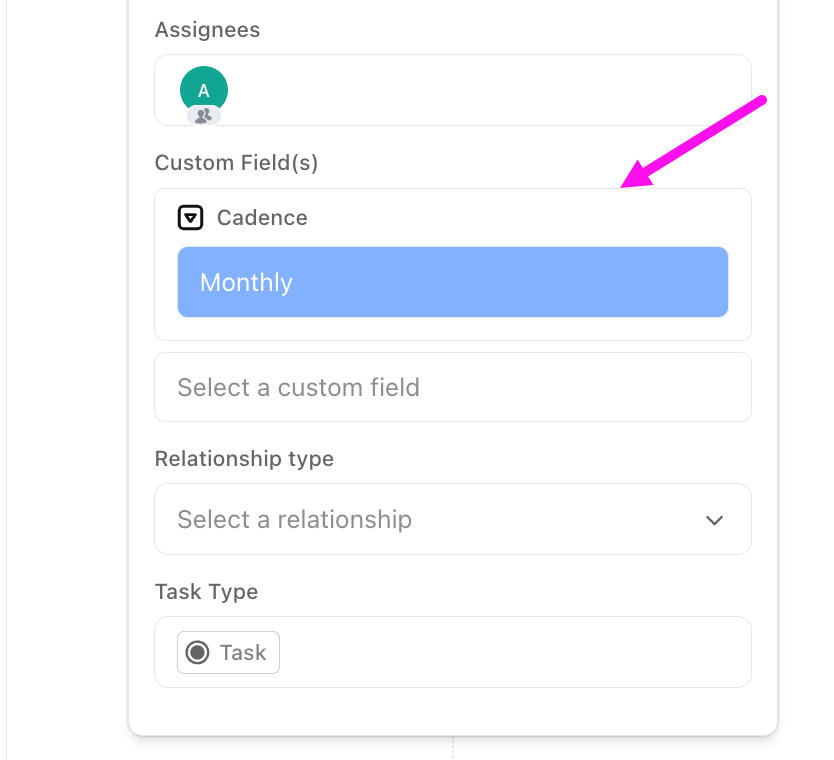Click the 'Task Type' label
The image size is (834, 760).
pos(206,592)
